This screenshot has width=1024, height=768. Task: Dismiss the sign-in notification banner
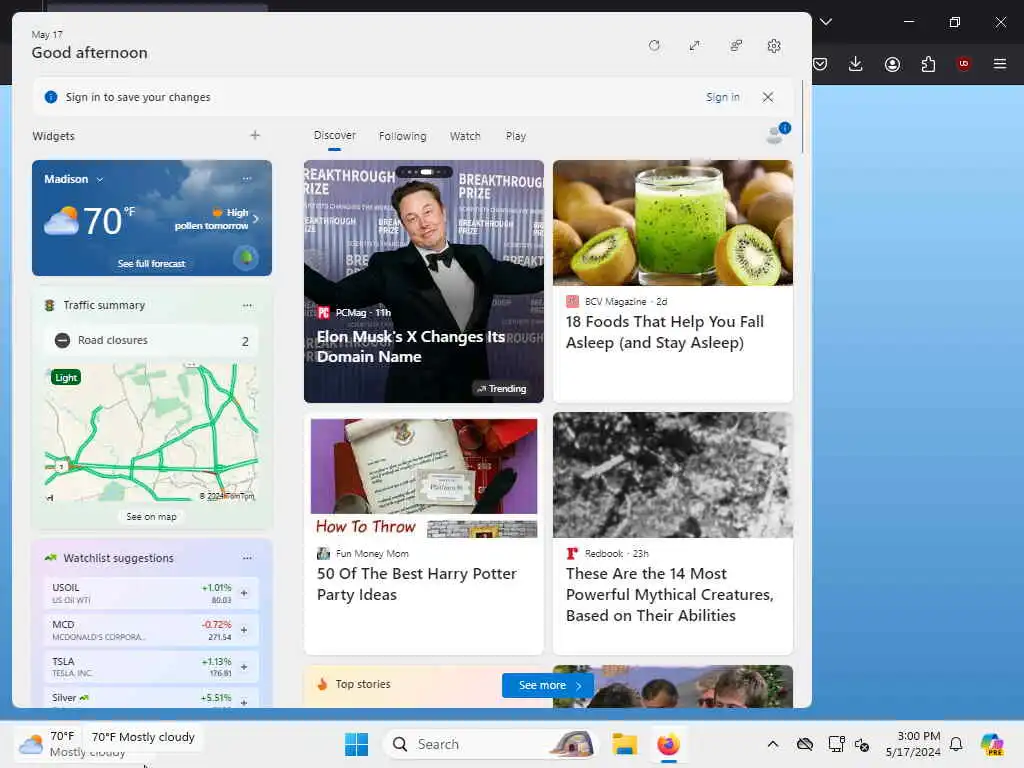point(768,97)
